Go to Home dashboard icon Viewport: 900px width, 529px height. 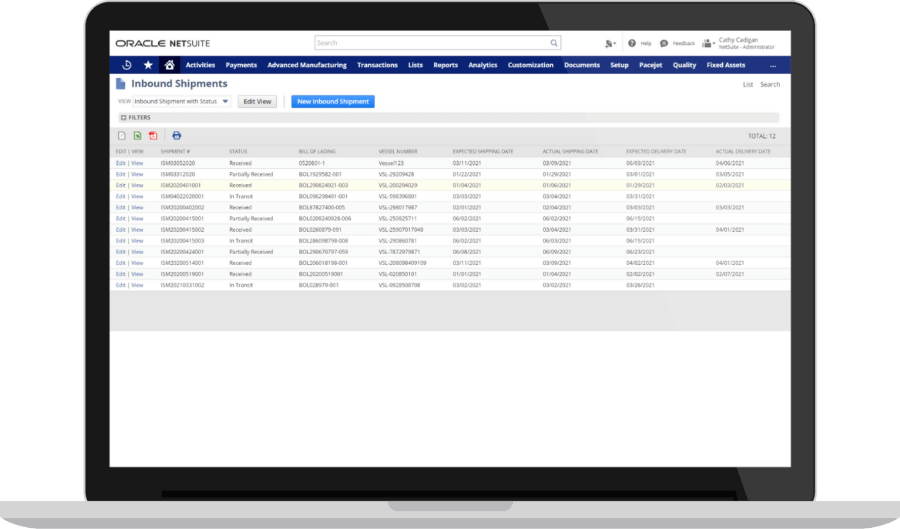[x=169, y=65]
